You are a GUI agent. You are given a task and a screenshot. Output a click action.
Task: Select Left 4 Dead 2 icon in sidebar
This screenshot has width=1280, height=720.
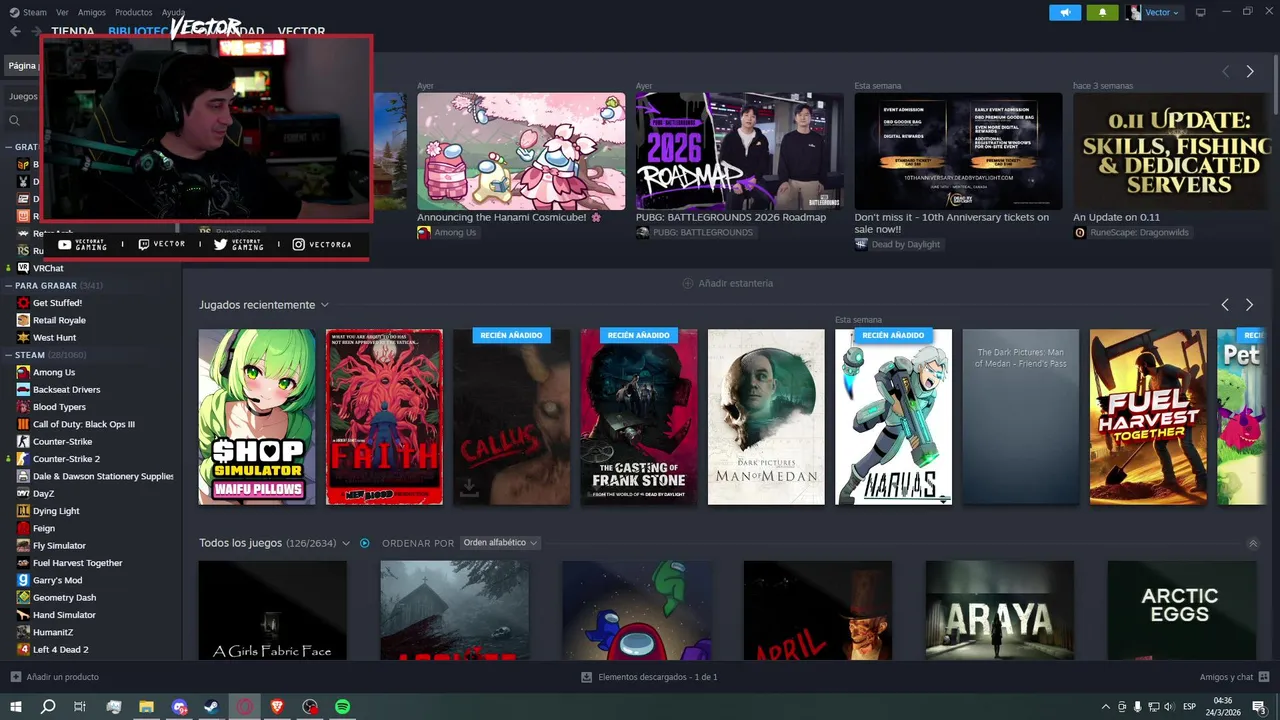pyautogui.click(x=23, y=649)
